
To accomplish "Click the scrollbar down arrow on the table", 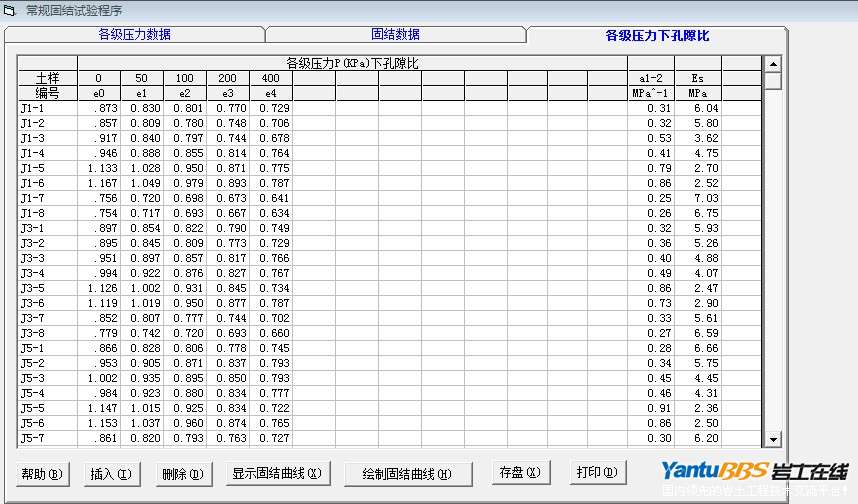I will [772, 439].
